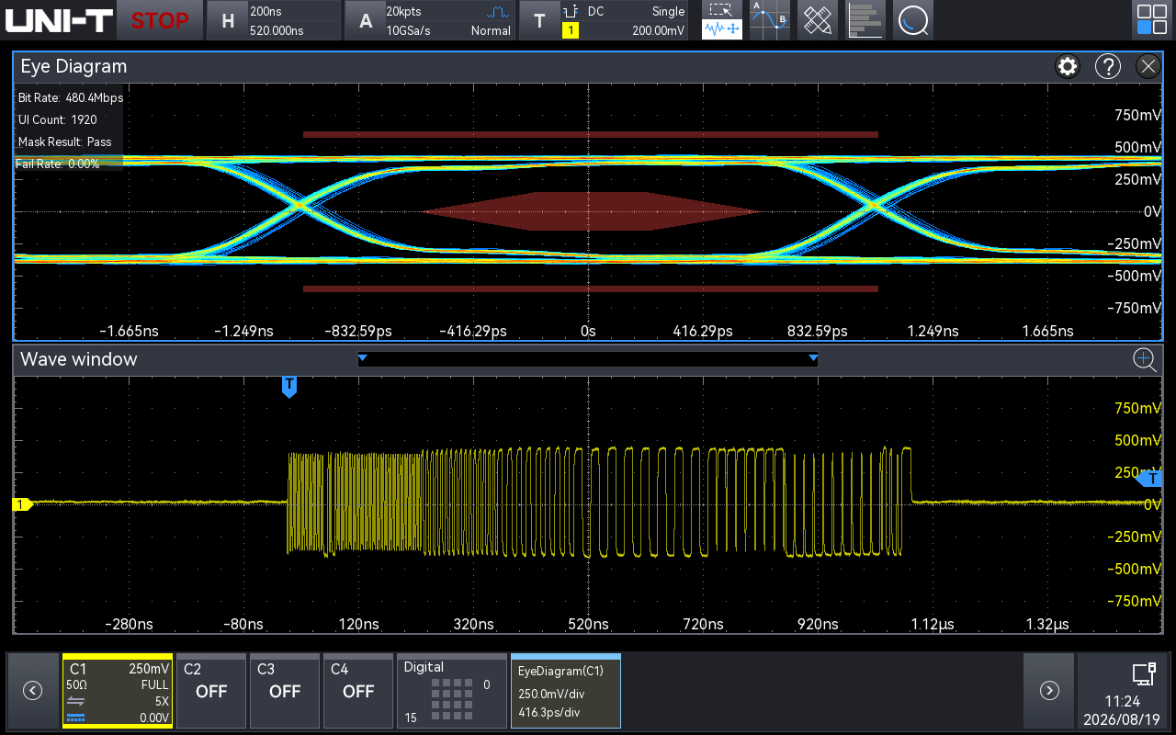Viewport: 1176px width, 735px height.
Task: Click the Eye Diagram title label
Action: click(x=74, y=67)
